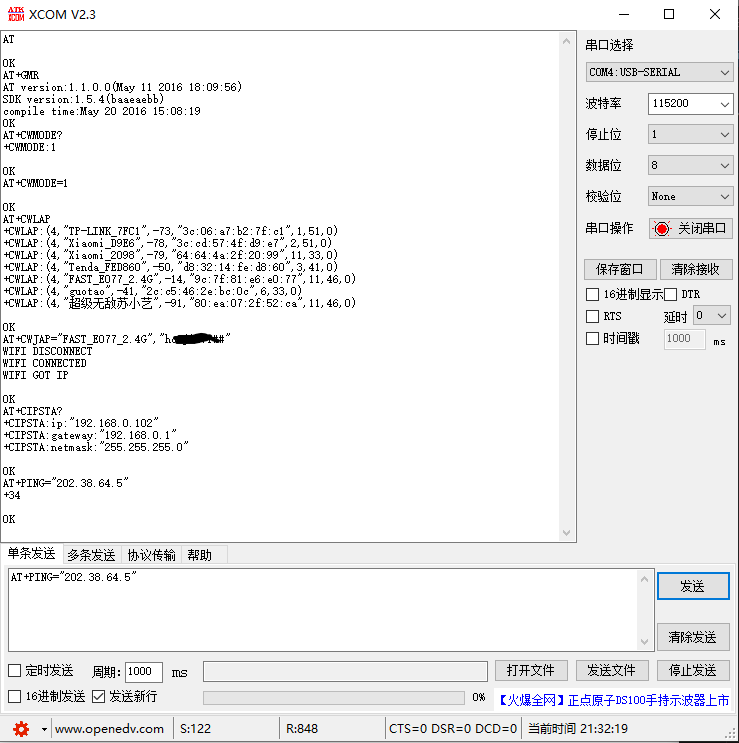Click the 周期 period 1000 input field
The height and width of the screenshot is (743, 739).
click(144, 672)
